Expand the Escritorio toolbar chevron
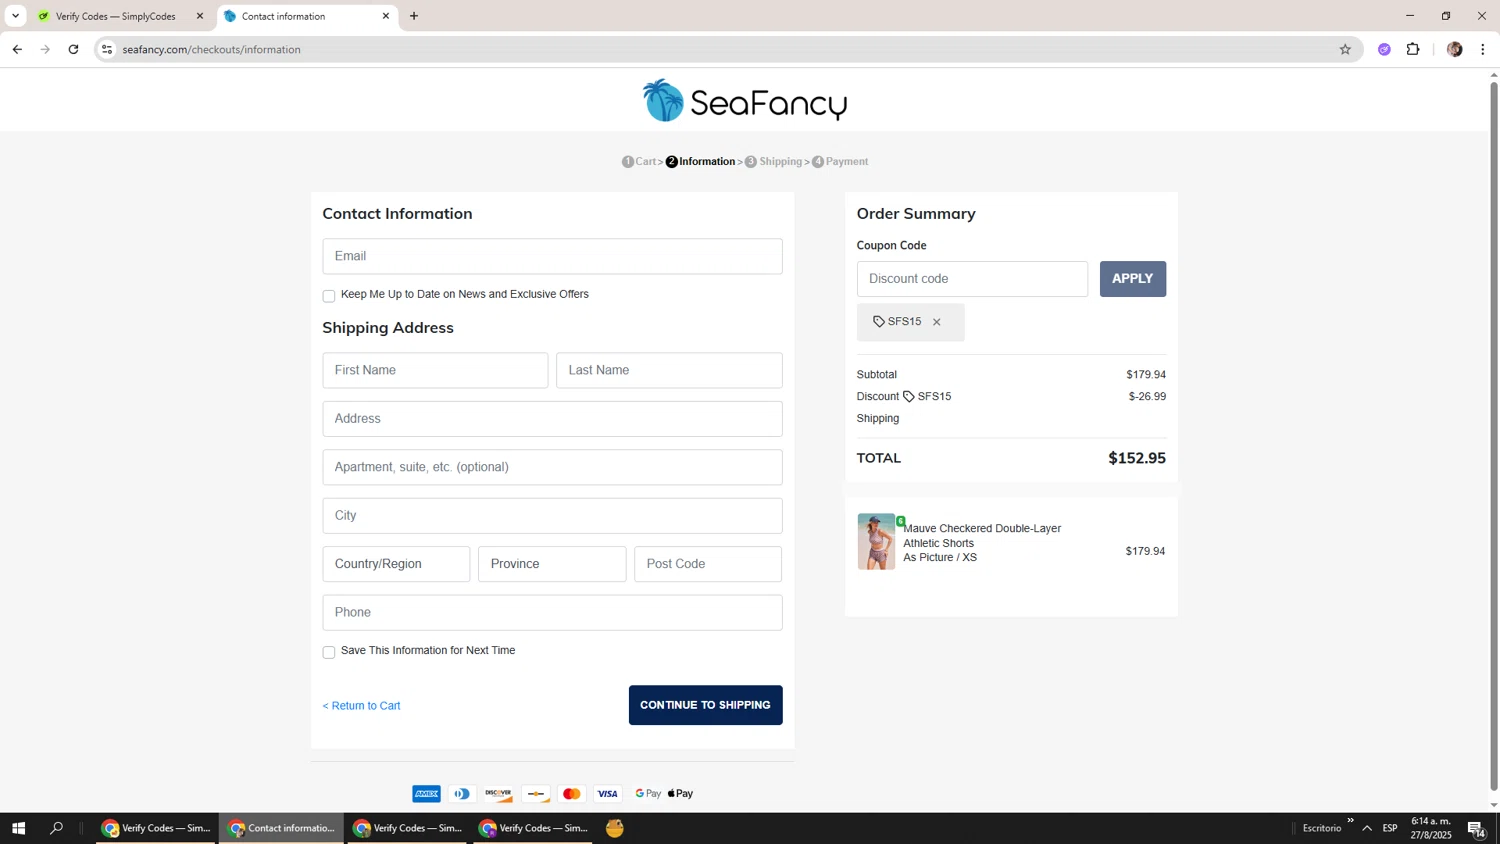 1350,821
